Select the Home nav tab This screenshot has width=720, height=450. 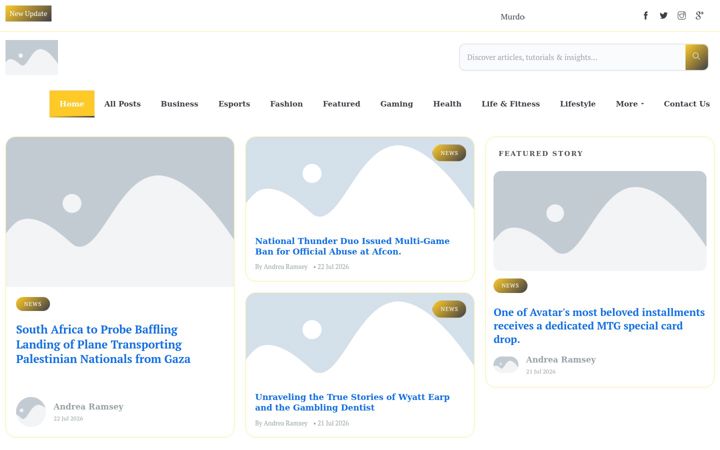point(72,104)
